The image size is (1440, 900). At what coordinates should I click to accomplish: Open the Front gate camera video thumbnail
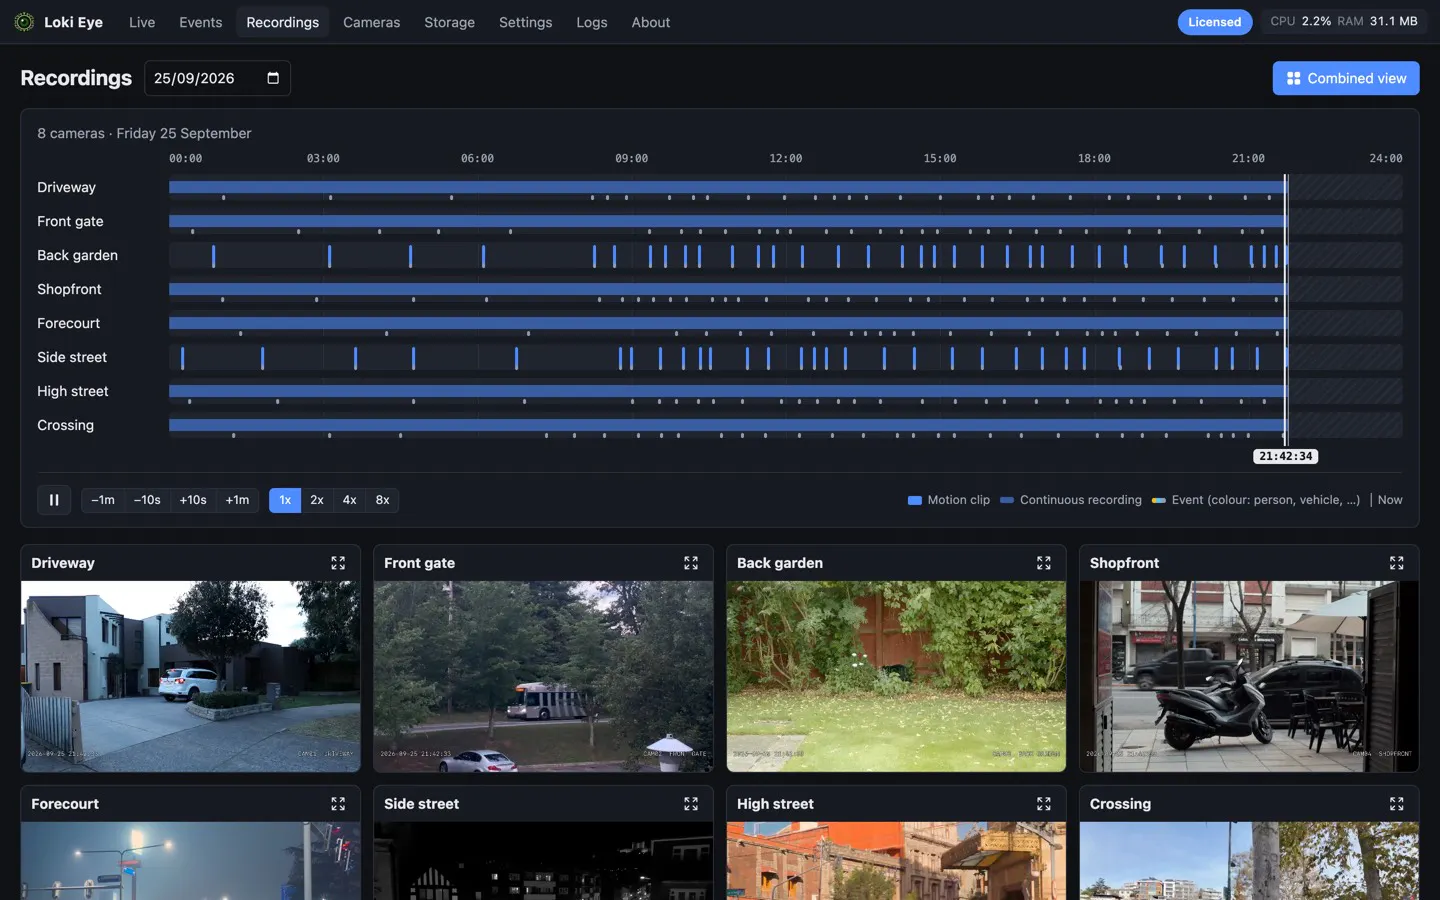pos(544,676)
